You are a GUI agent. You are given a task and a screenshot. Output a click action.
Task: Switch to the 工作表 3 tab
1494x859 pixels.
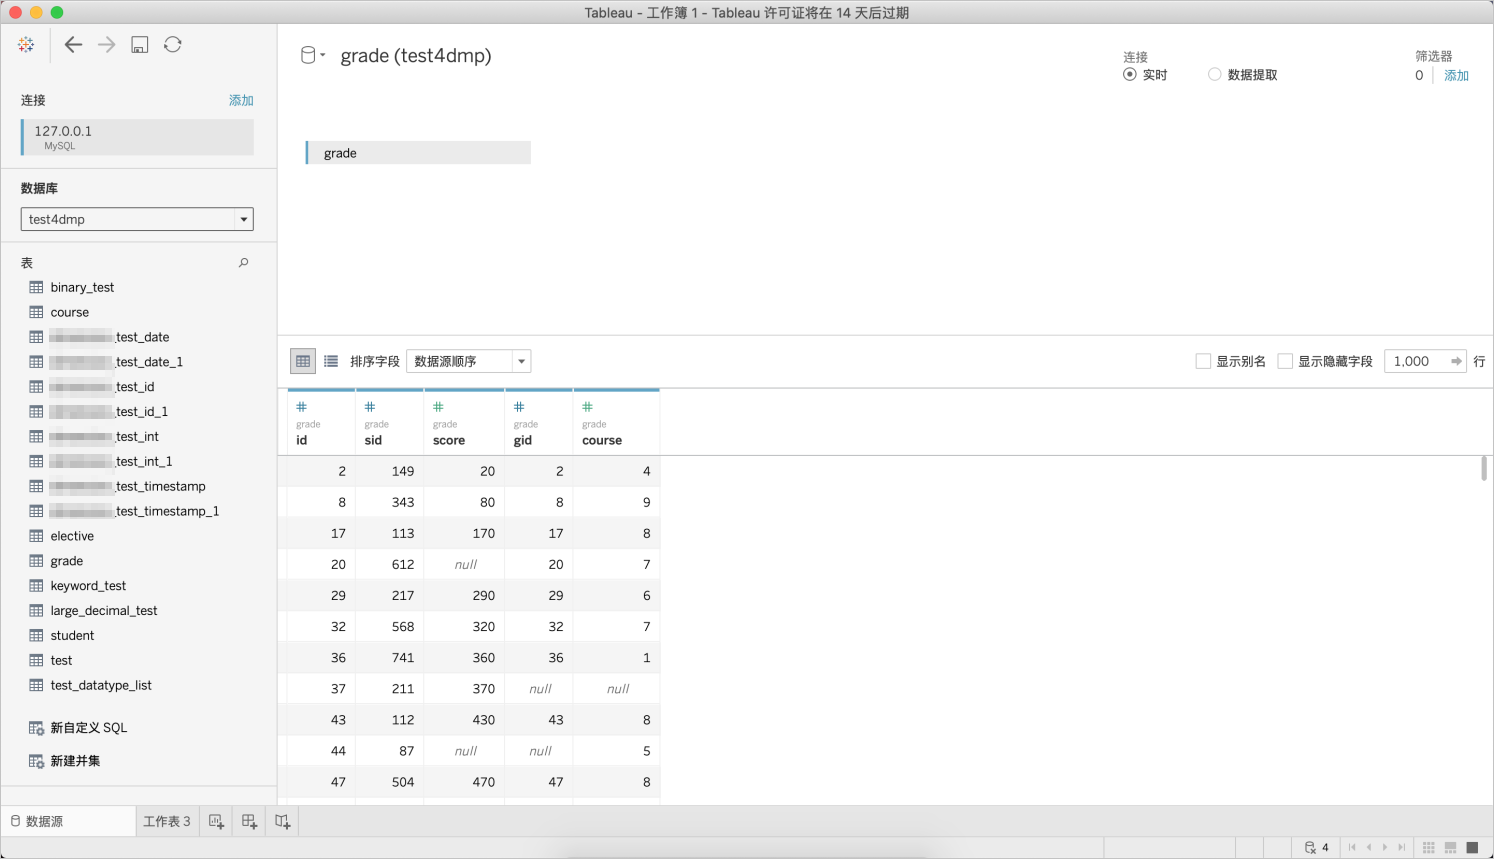pos(167,821)
